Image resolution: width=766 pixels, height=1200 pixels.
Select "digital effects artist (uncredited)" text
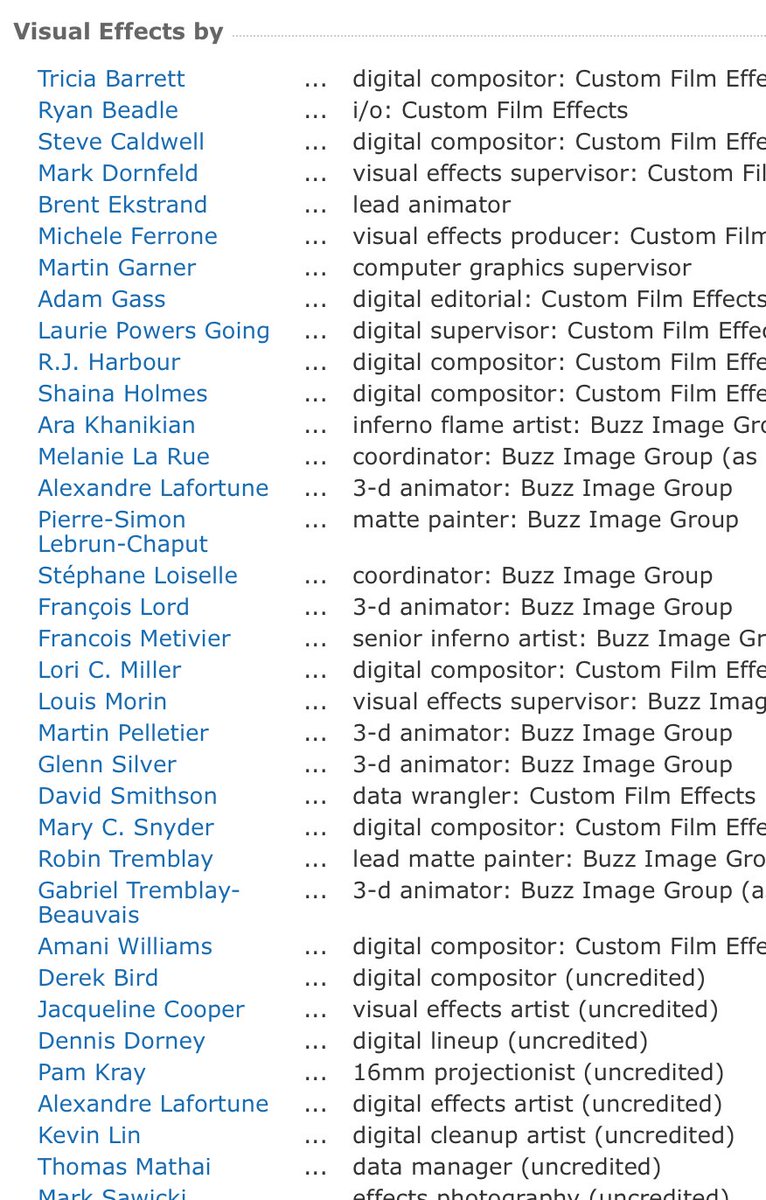(x=537, y=1104)
